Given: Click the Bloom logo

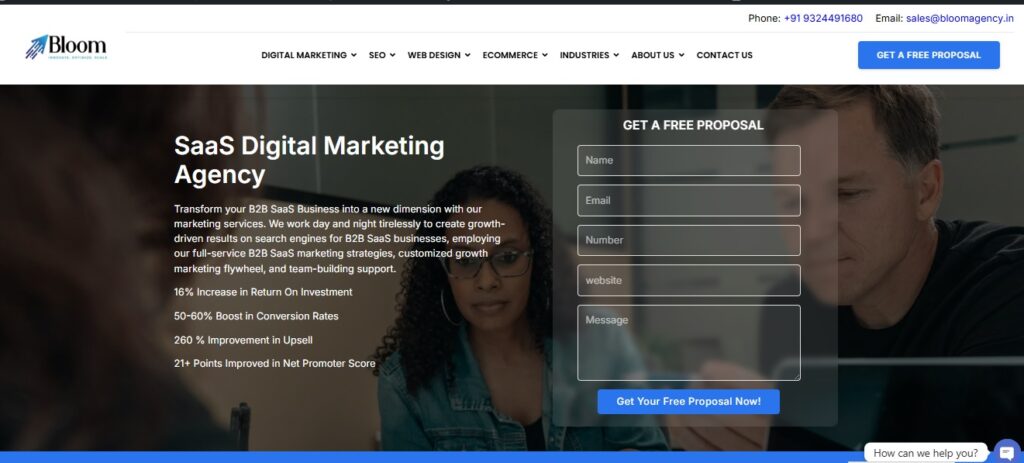Looking at the screenshot, I should coord(66,47).
